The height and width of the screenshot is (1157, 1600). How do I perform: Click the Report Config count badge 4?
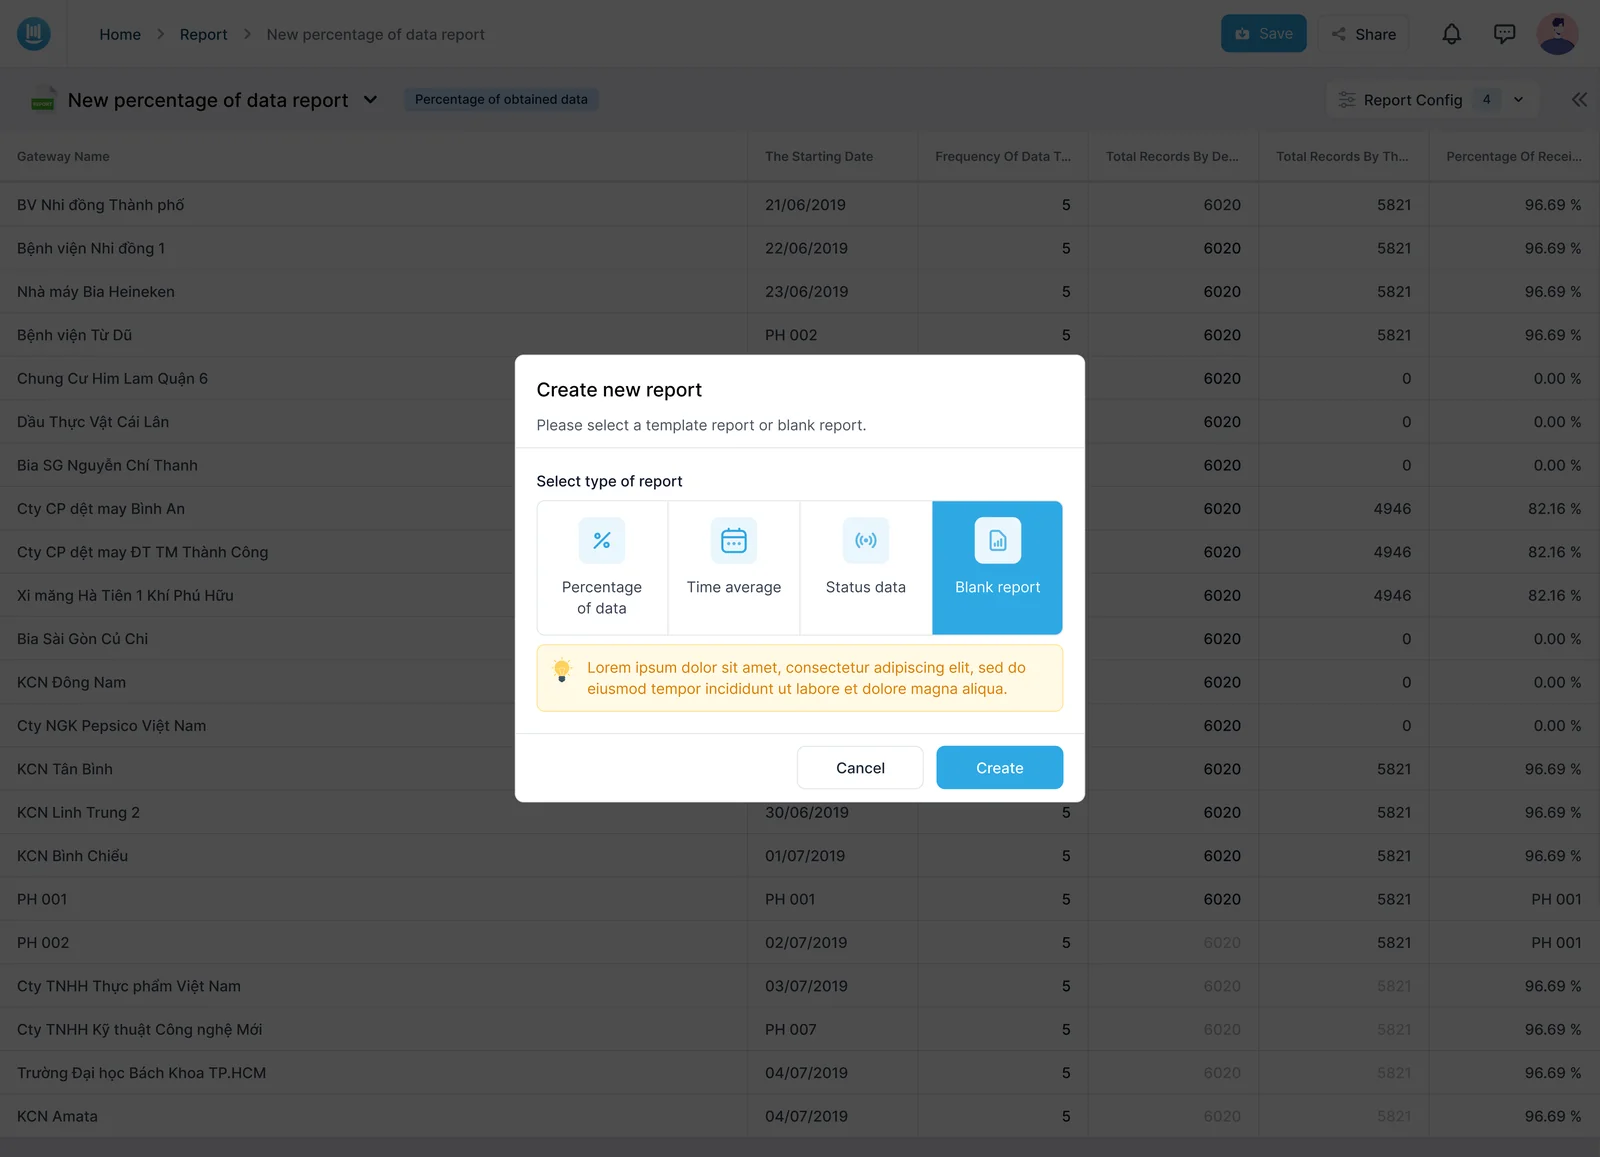[x=1487, y=100]
